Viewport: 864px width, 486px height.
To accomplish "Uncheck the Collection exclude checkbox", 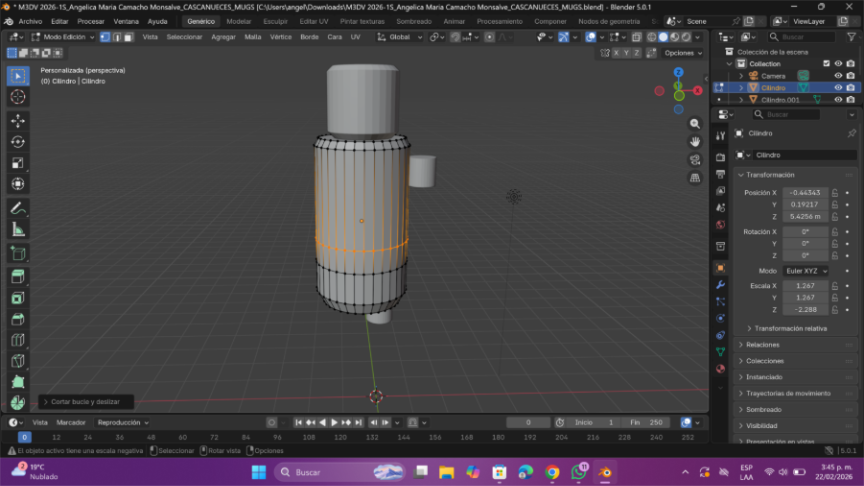I will point(825,63).
